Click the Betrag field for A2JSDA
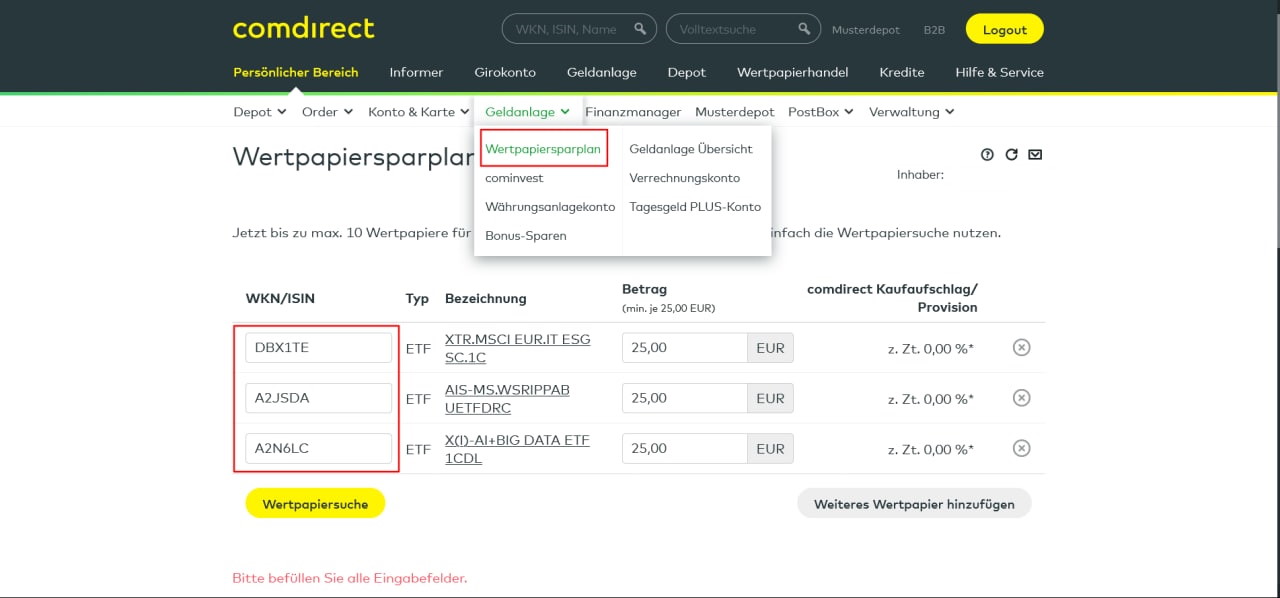The image size is (1280, 598). tap(684, 398)
